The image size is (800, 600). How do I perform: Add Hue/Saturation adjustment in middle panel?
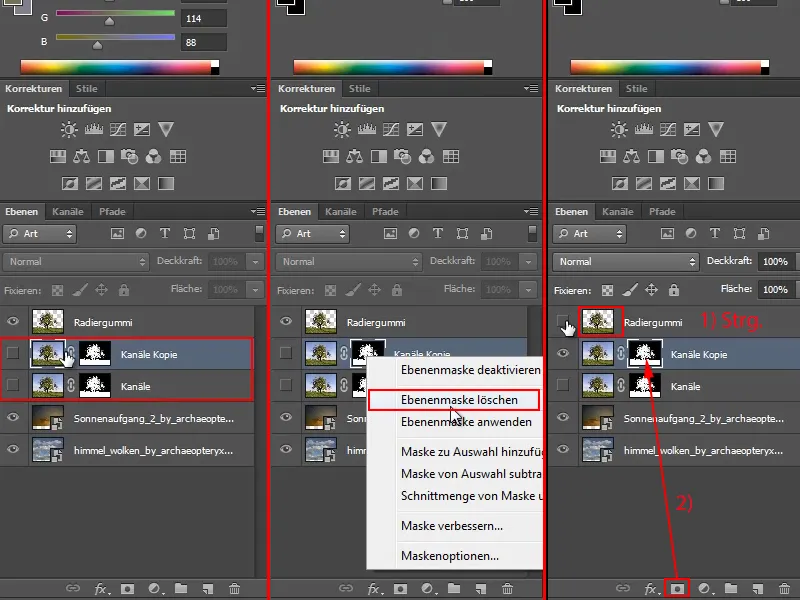coord(331,156)
